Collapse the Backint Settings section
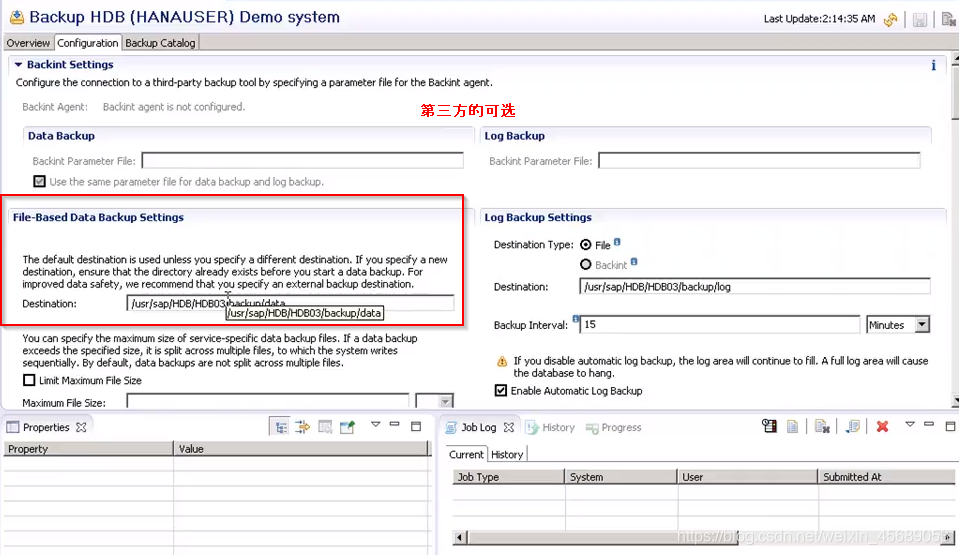 tap(18, 64)
